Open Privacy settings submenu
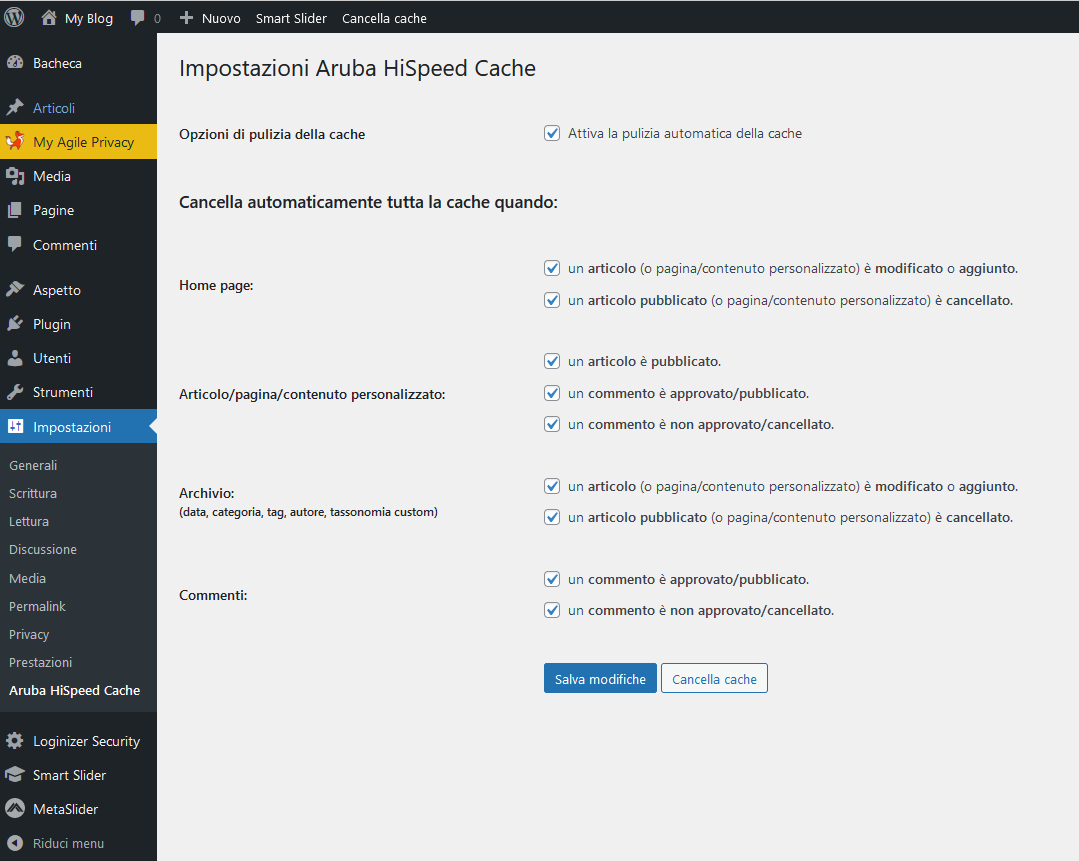The height and width of the screenshot is (861, 1079). click(29, 635)
